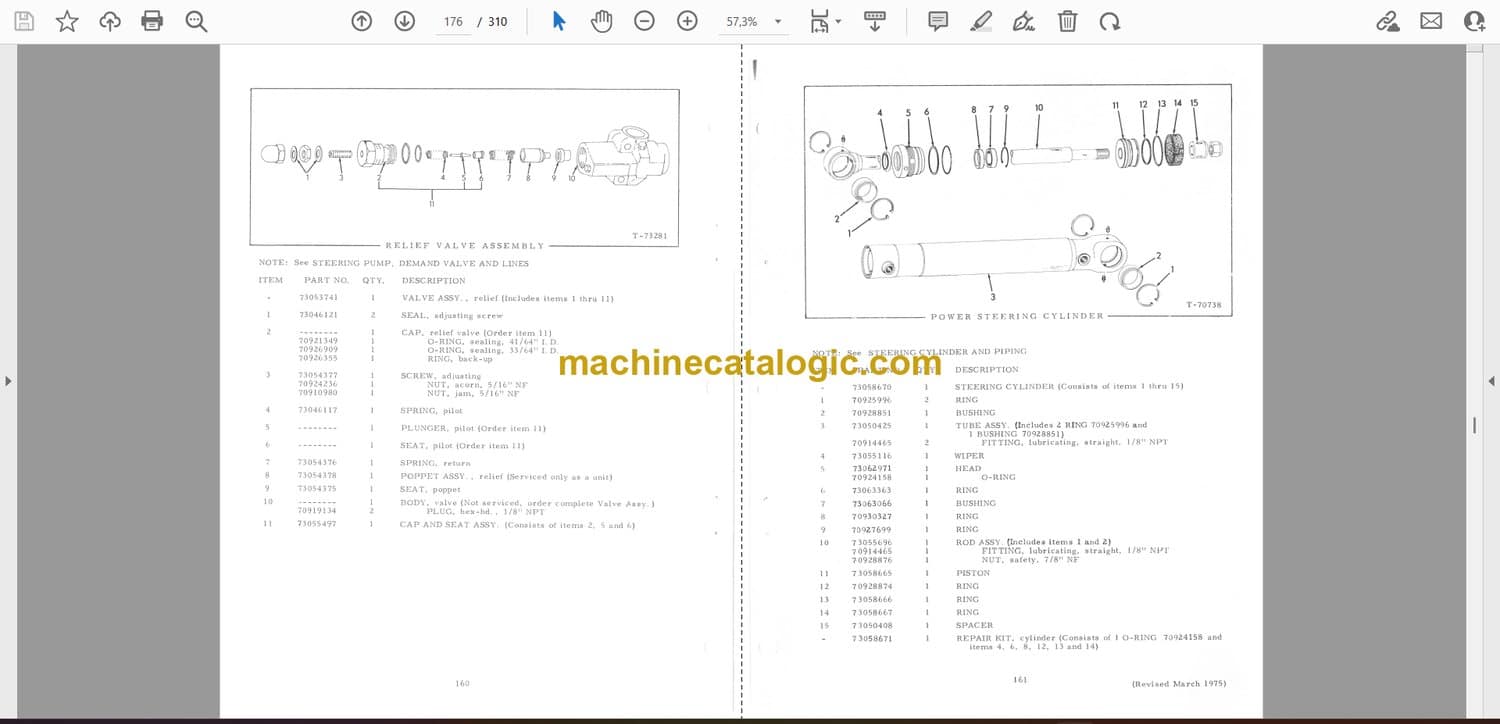This screenshot has height=724, width=1500.
Task: Click the 'PISTON' description
Action: (x=972, y=573)
